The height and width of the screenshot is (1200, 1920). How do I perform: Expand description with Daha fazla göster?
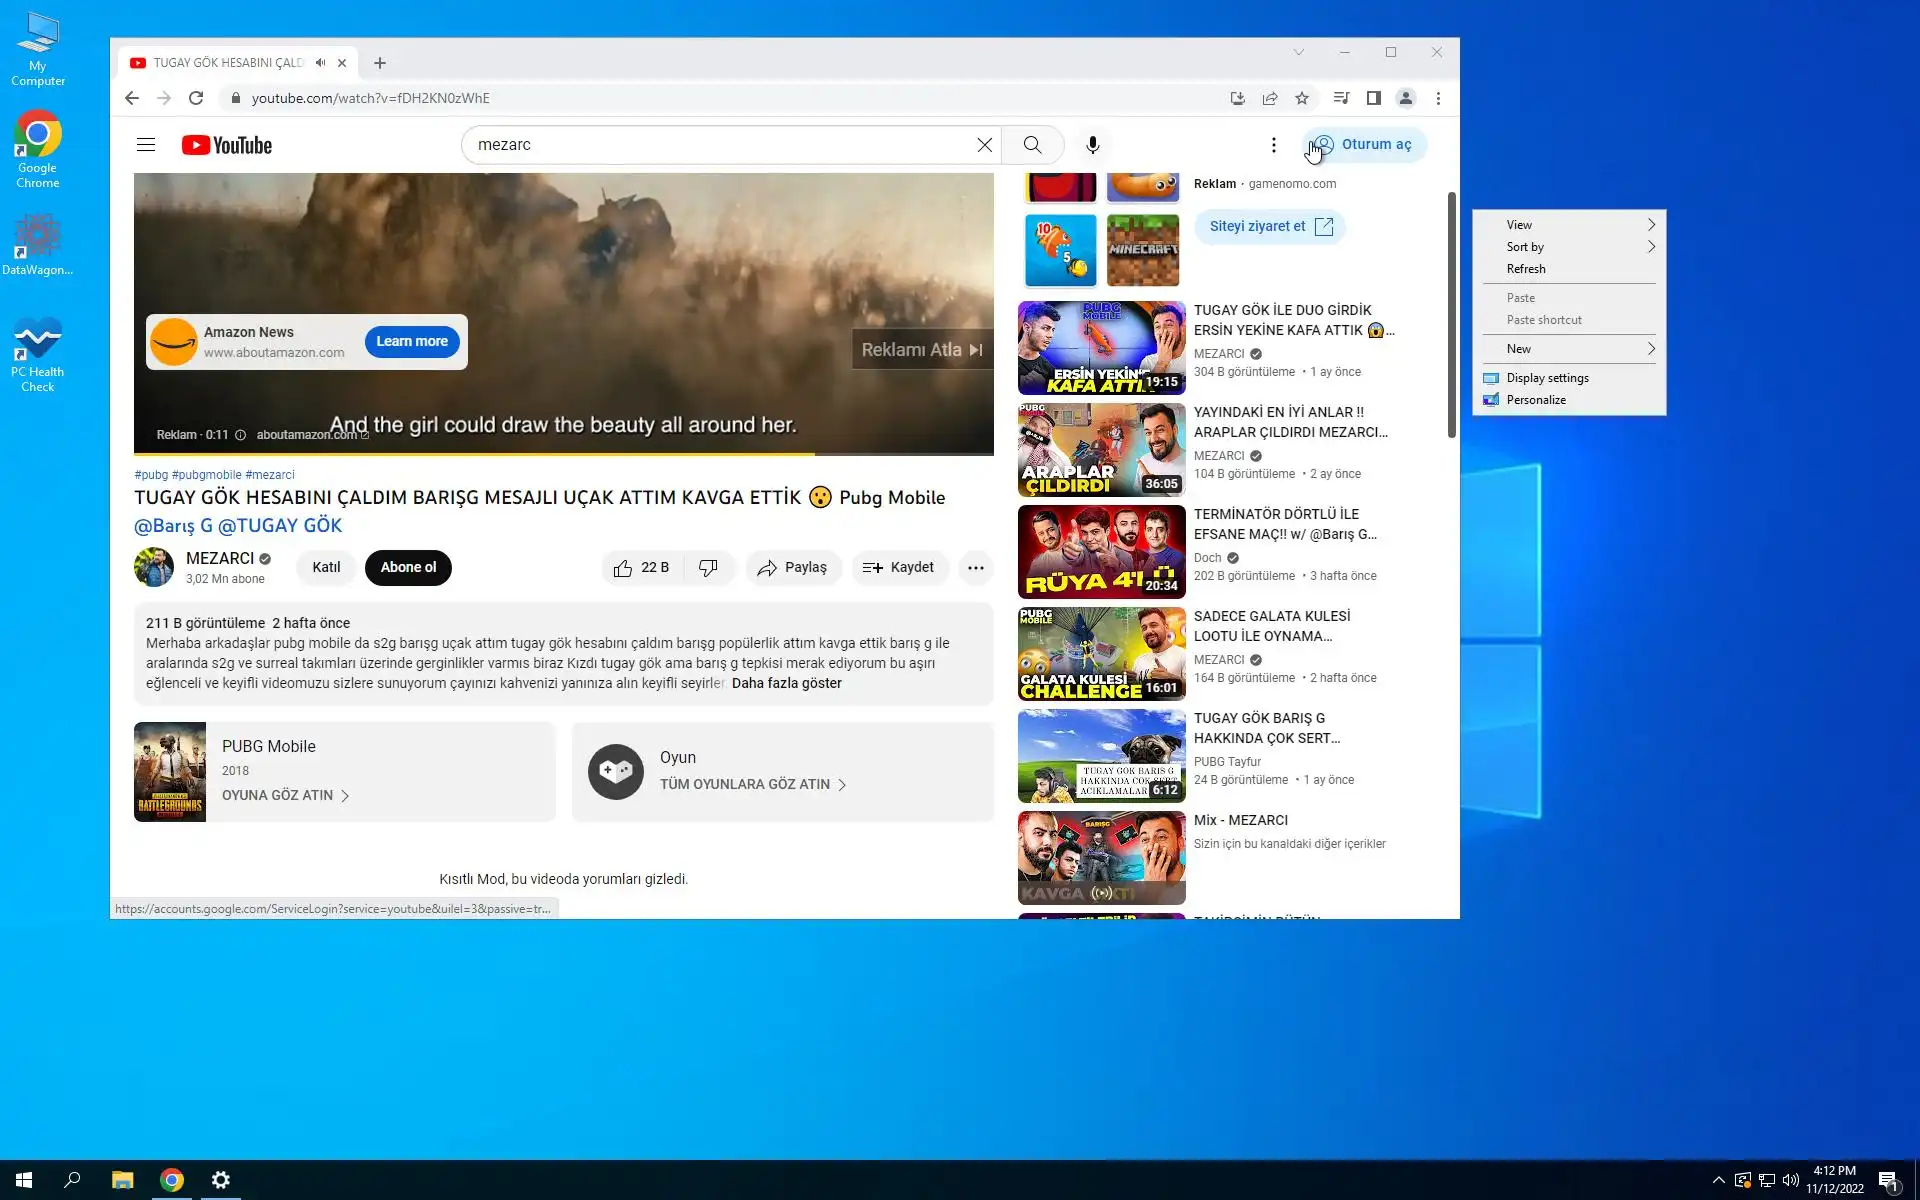786,683
